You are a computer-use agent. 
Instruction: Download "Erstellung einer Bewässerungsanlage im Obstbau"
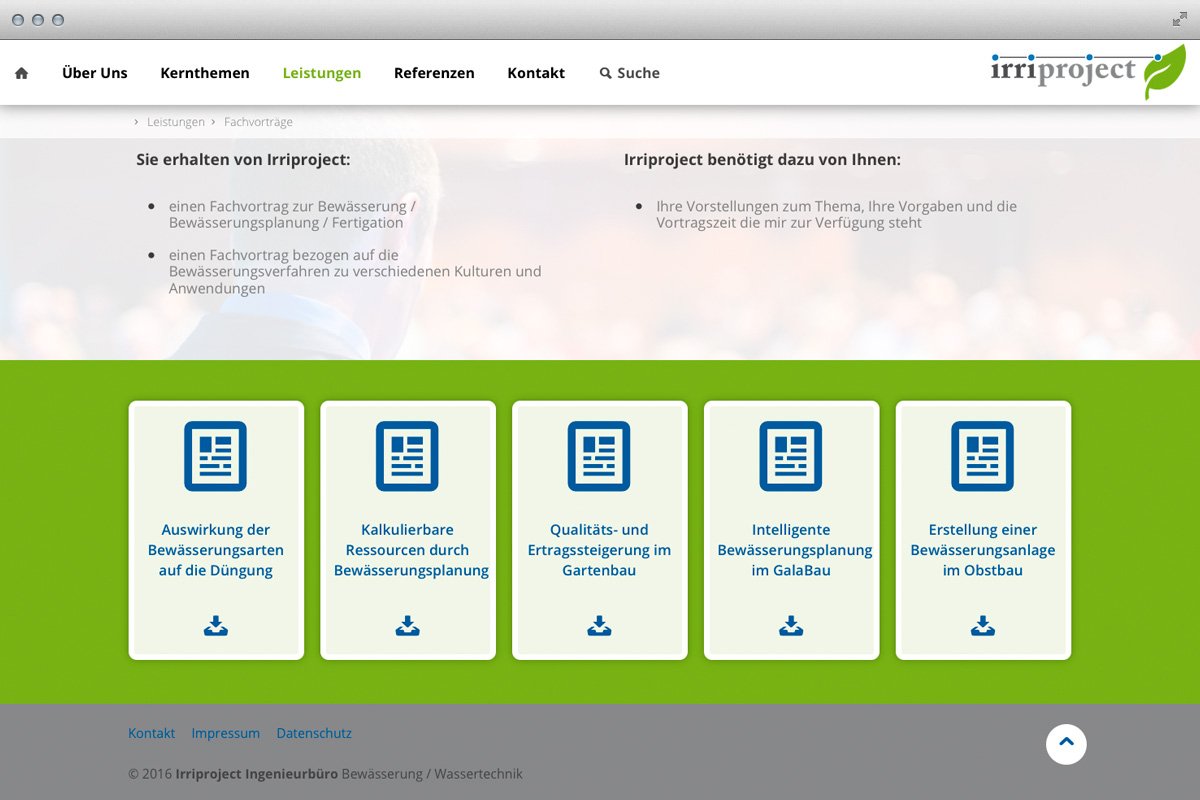[x=983, y=625]
